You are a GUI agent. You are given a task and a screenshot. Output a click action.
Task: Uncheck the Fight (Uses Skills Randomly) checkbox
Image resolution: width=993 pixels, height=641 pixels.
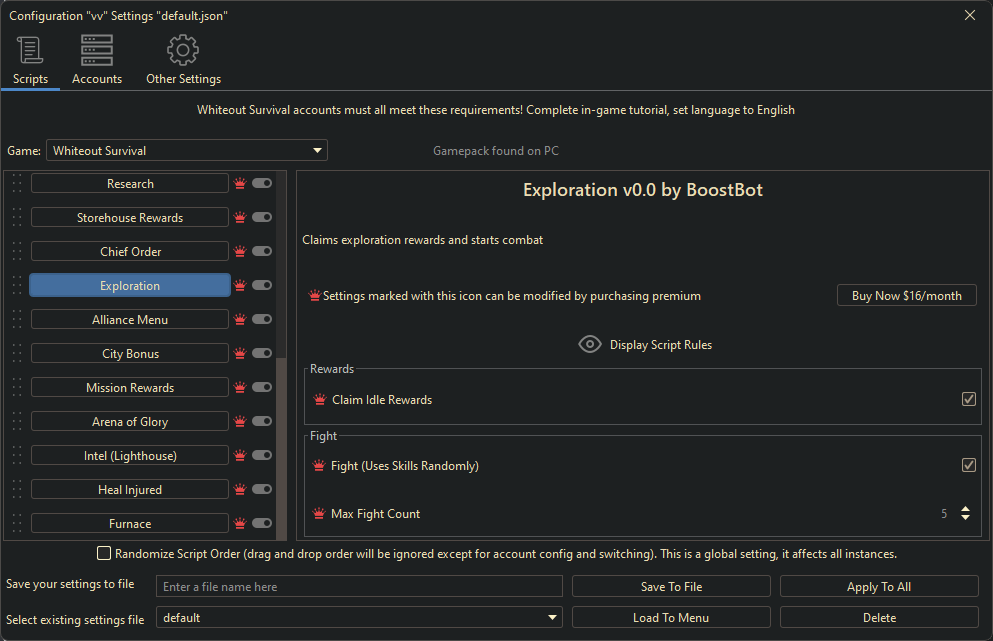point(968,466)
